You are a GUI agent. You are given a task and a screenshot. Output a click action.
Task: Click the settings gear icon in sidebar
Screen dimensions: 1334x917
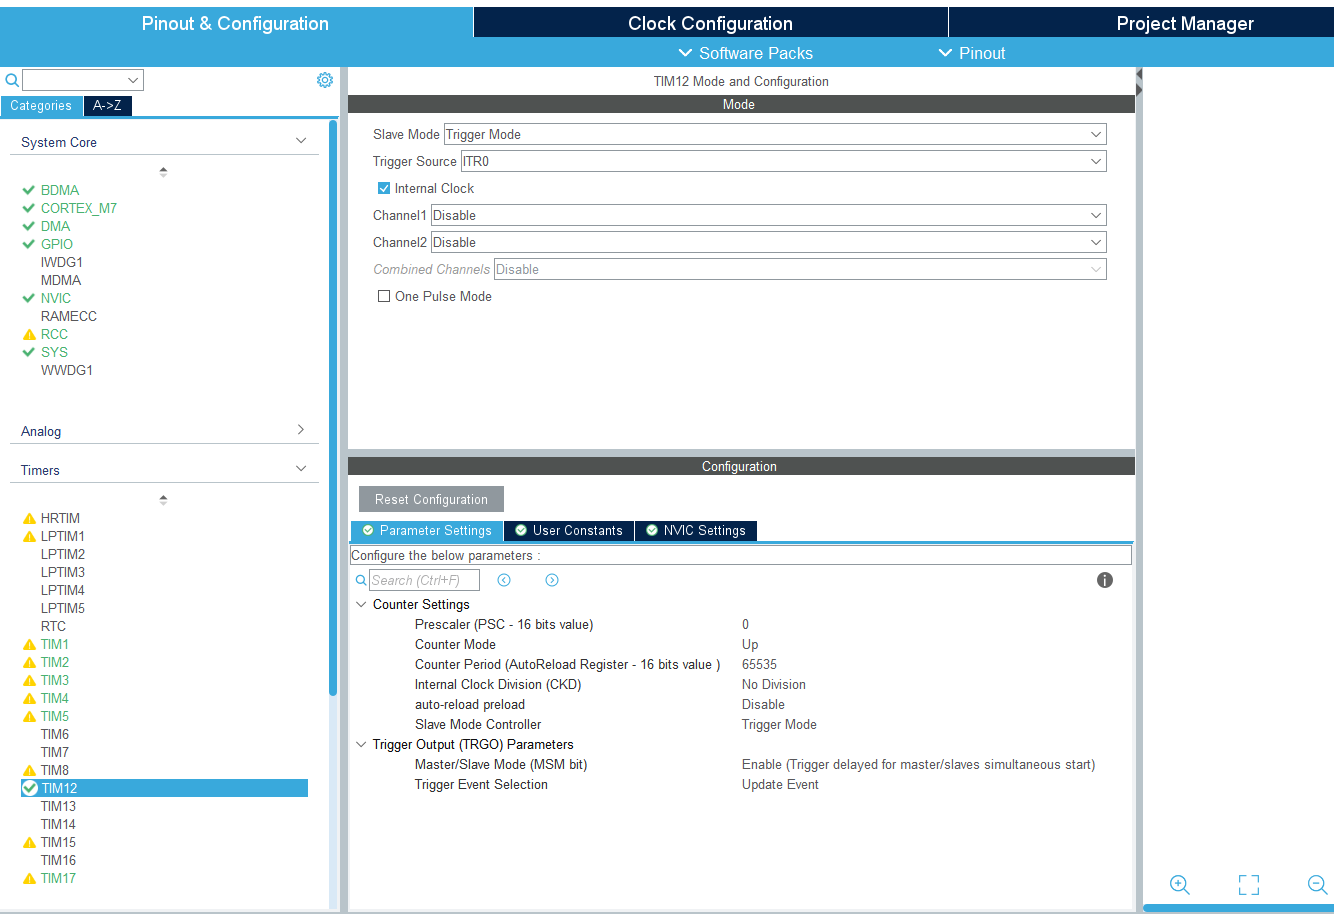[325, 80]
